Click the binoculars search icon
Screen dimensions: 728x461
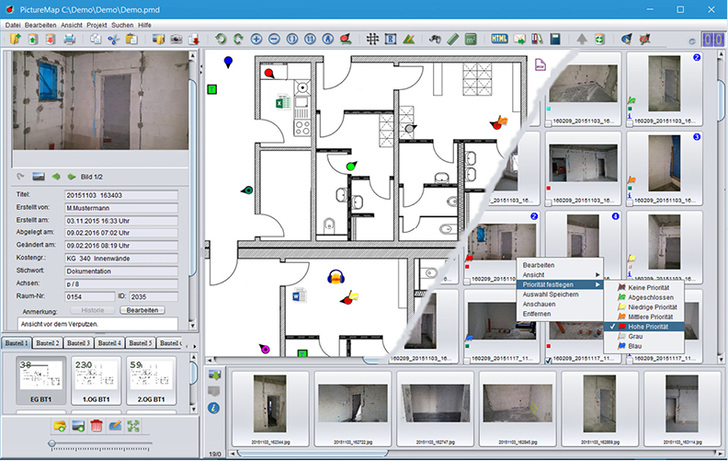click(x=435, y=39)
